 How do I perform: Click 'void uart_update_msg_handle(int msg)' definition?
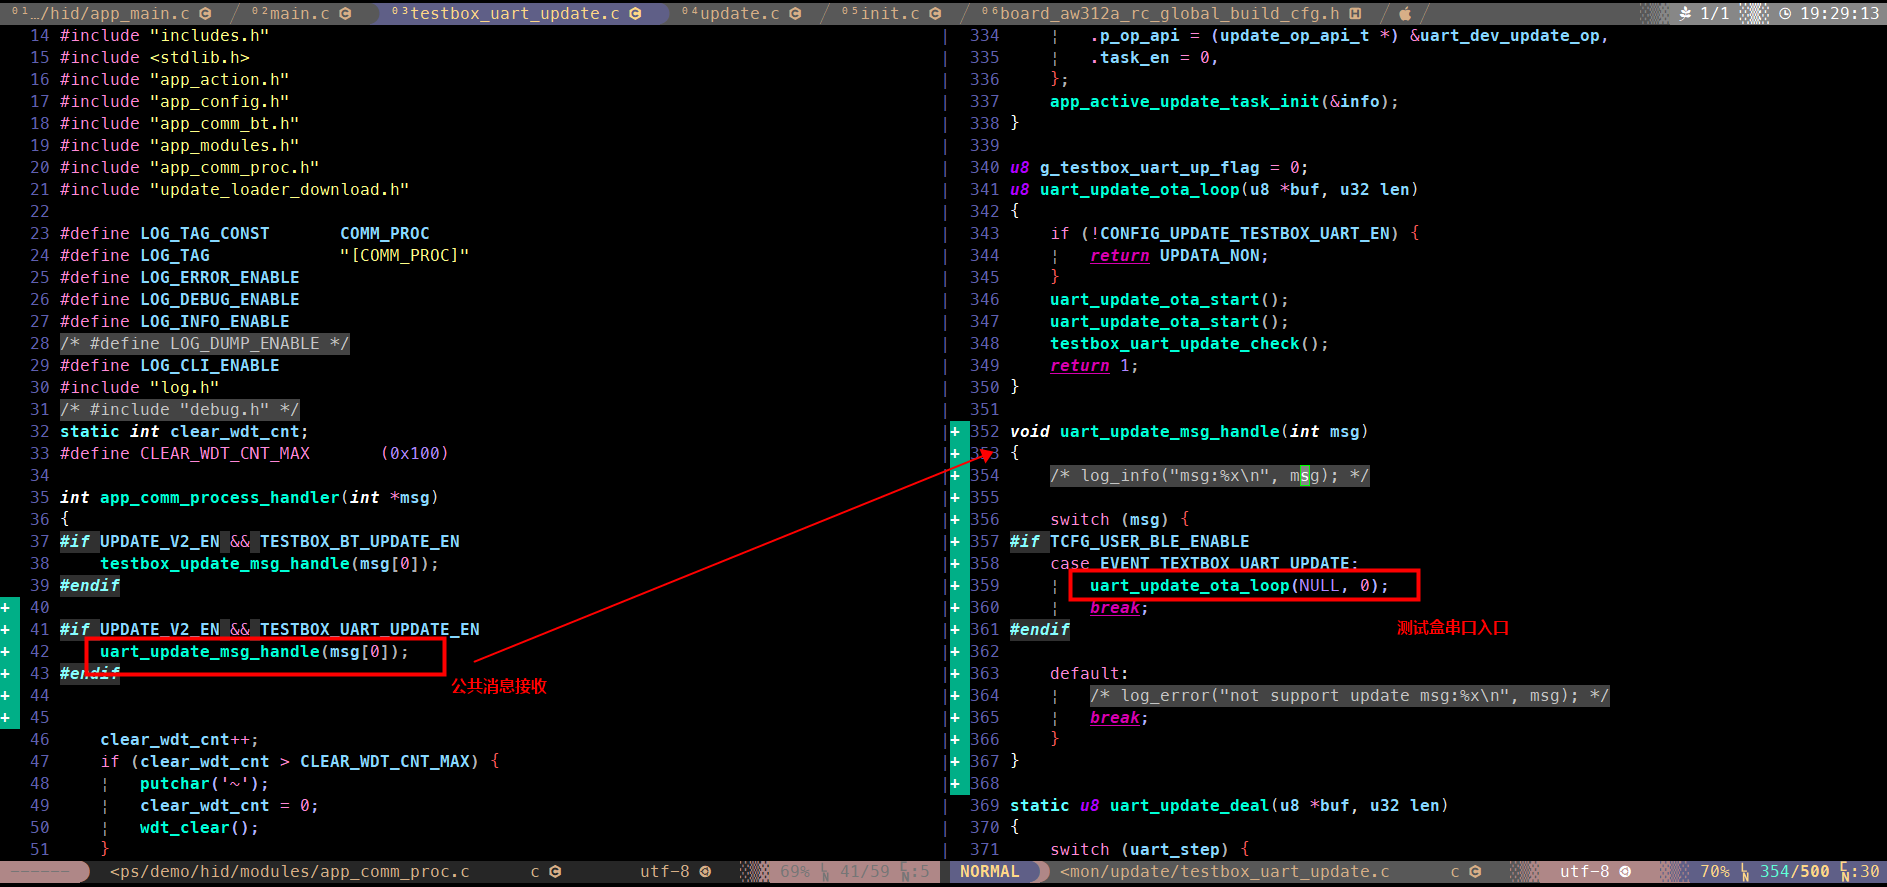click(x=1190, y=432)
